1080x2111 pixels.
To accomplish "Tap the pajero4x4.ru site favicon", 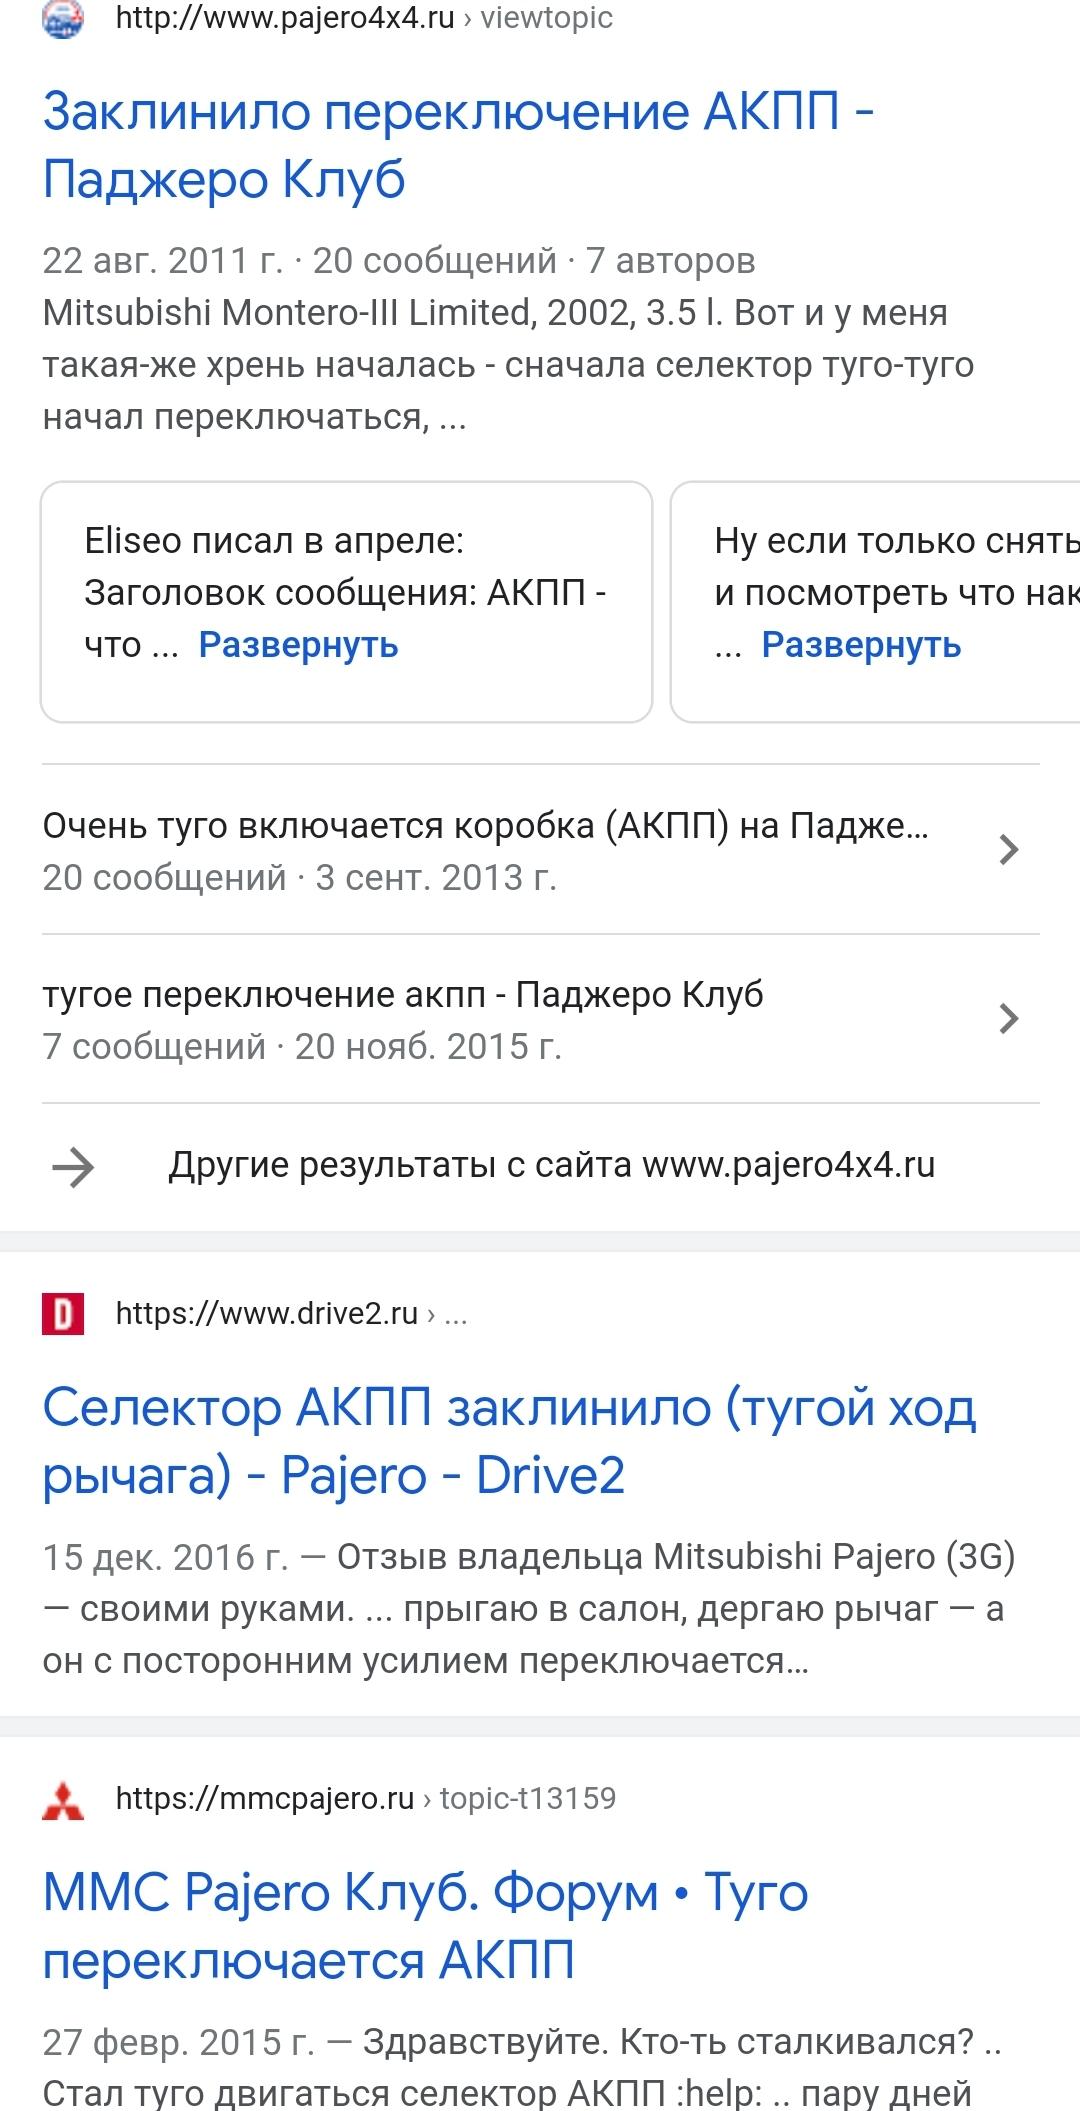I will click(x=63, y=18).
